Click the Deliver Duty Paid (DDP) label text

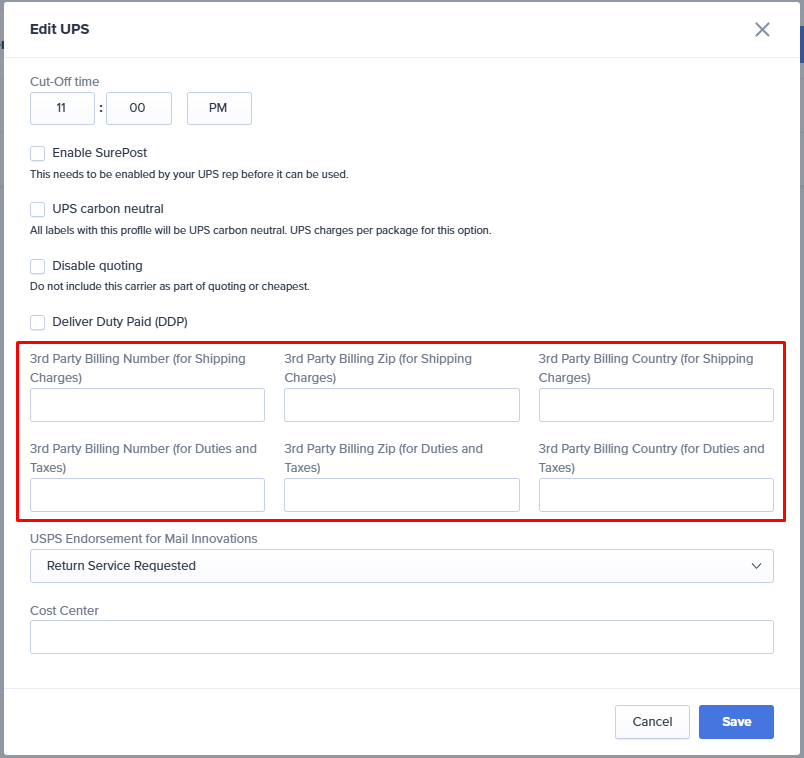[x=120, y=322]
